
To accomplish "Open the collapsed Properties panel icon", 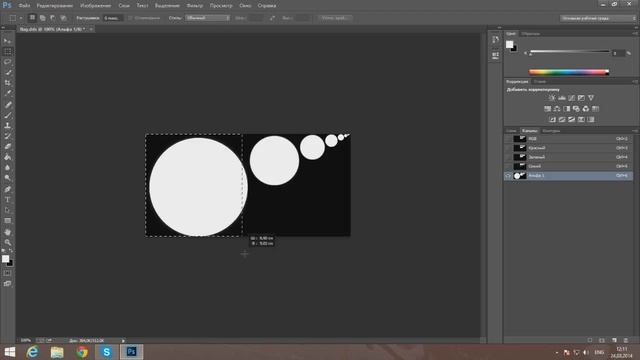I will pos(495,56).
